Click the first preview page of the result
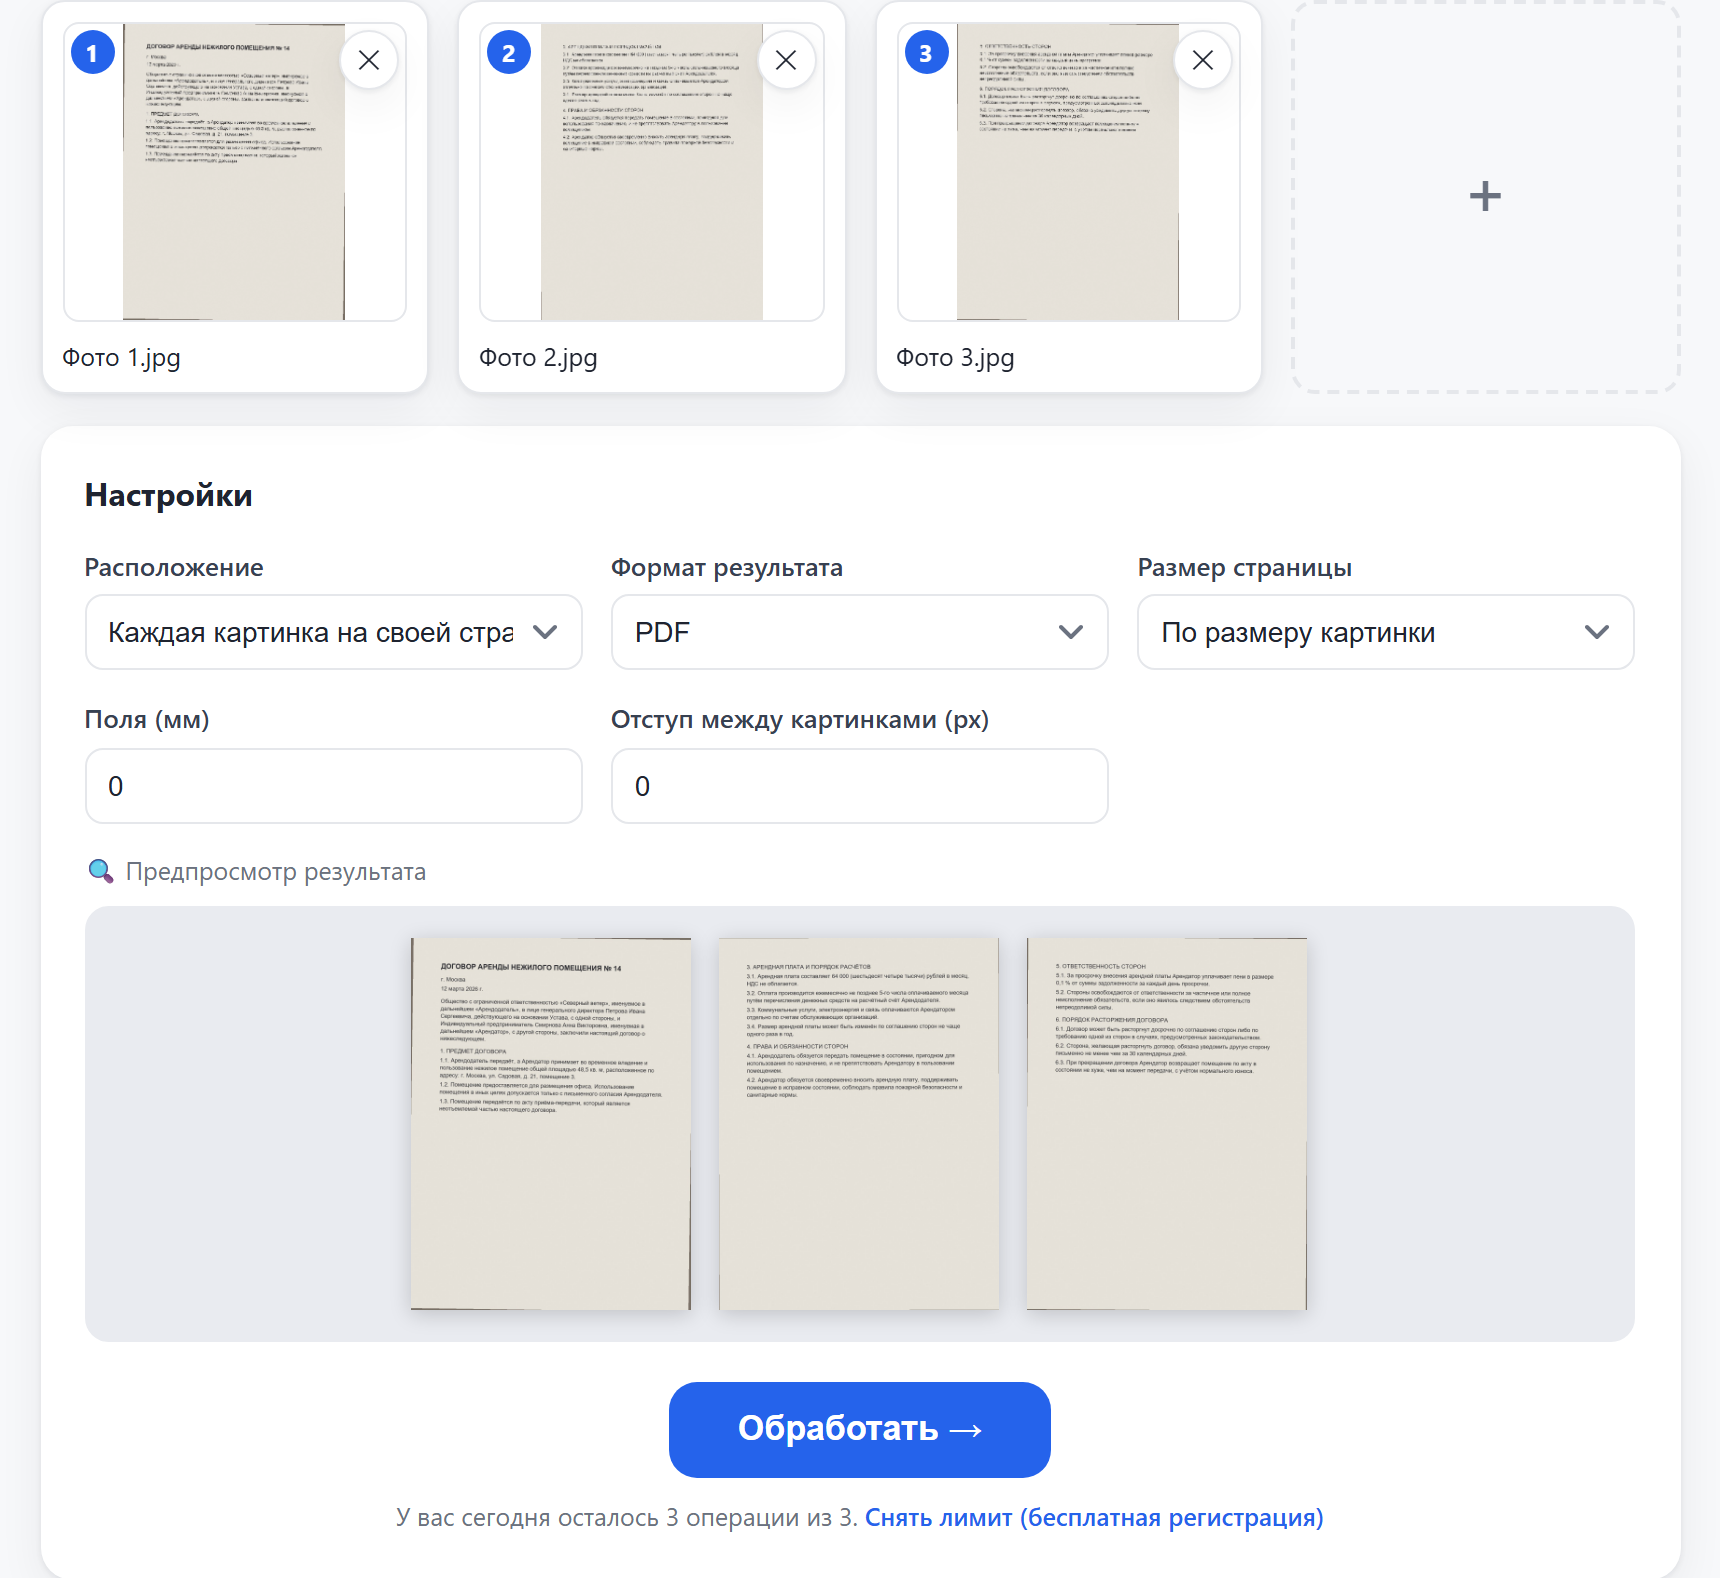The width and height of the screenshot is (1720, 1578). 551,1124
